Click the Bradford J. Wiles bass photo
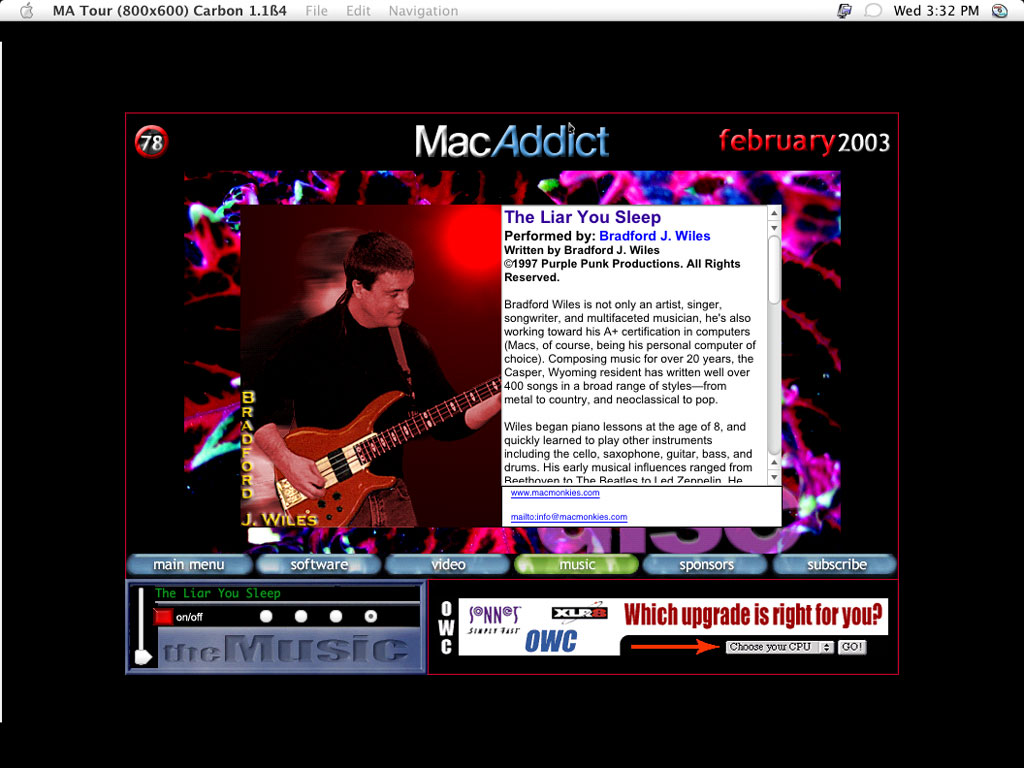Viewport: 1024px width, 768px height. 371,366
